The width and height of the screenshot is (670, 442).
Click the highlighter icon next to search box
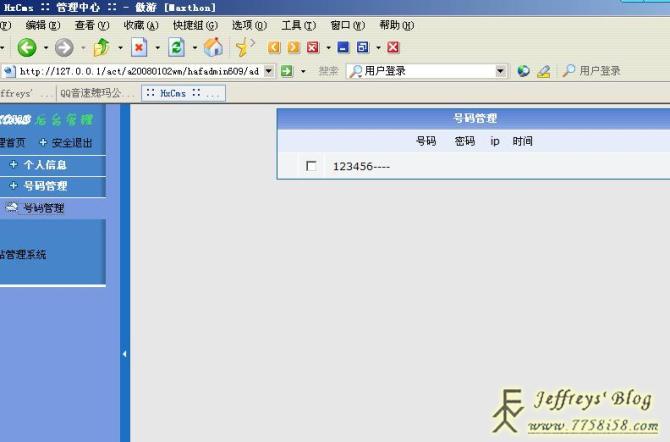coord(543,71)
